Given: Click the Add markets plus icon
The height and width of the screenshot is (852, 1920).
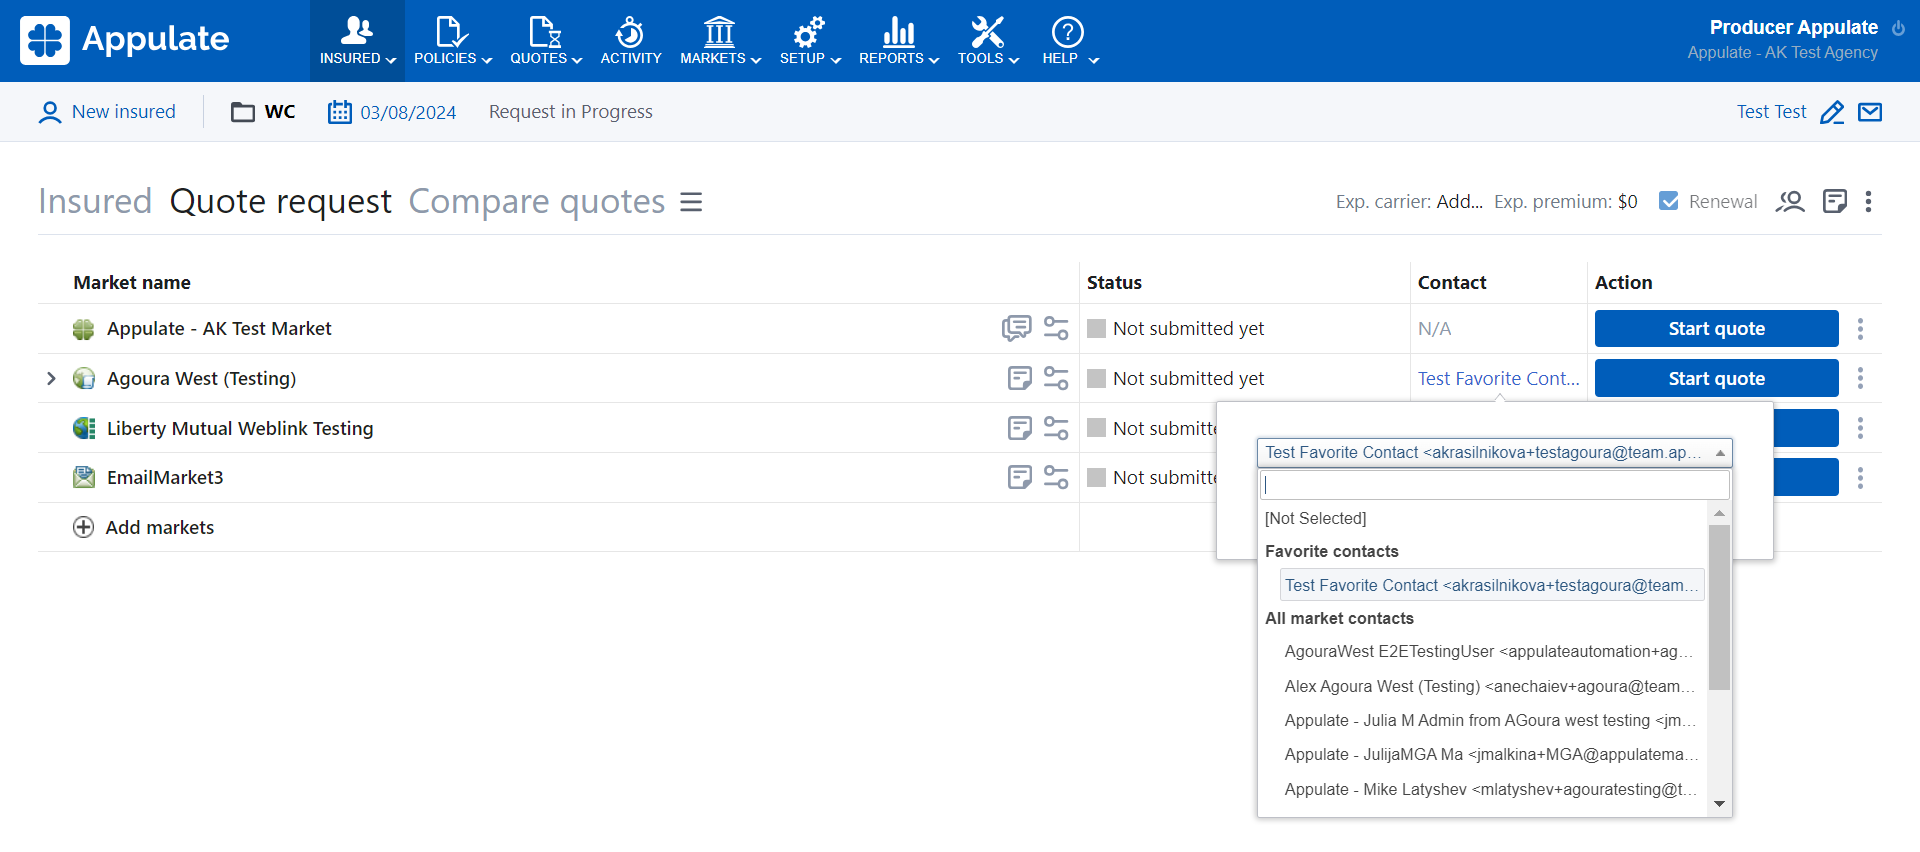Looking at the screenshot, I should pos(84,527).
